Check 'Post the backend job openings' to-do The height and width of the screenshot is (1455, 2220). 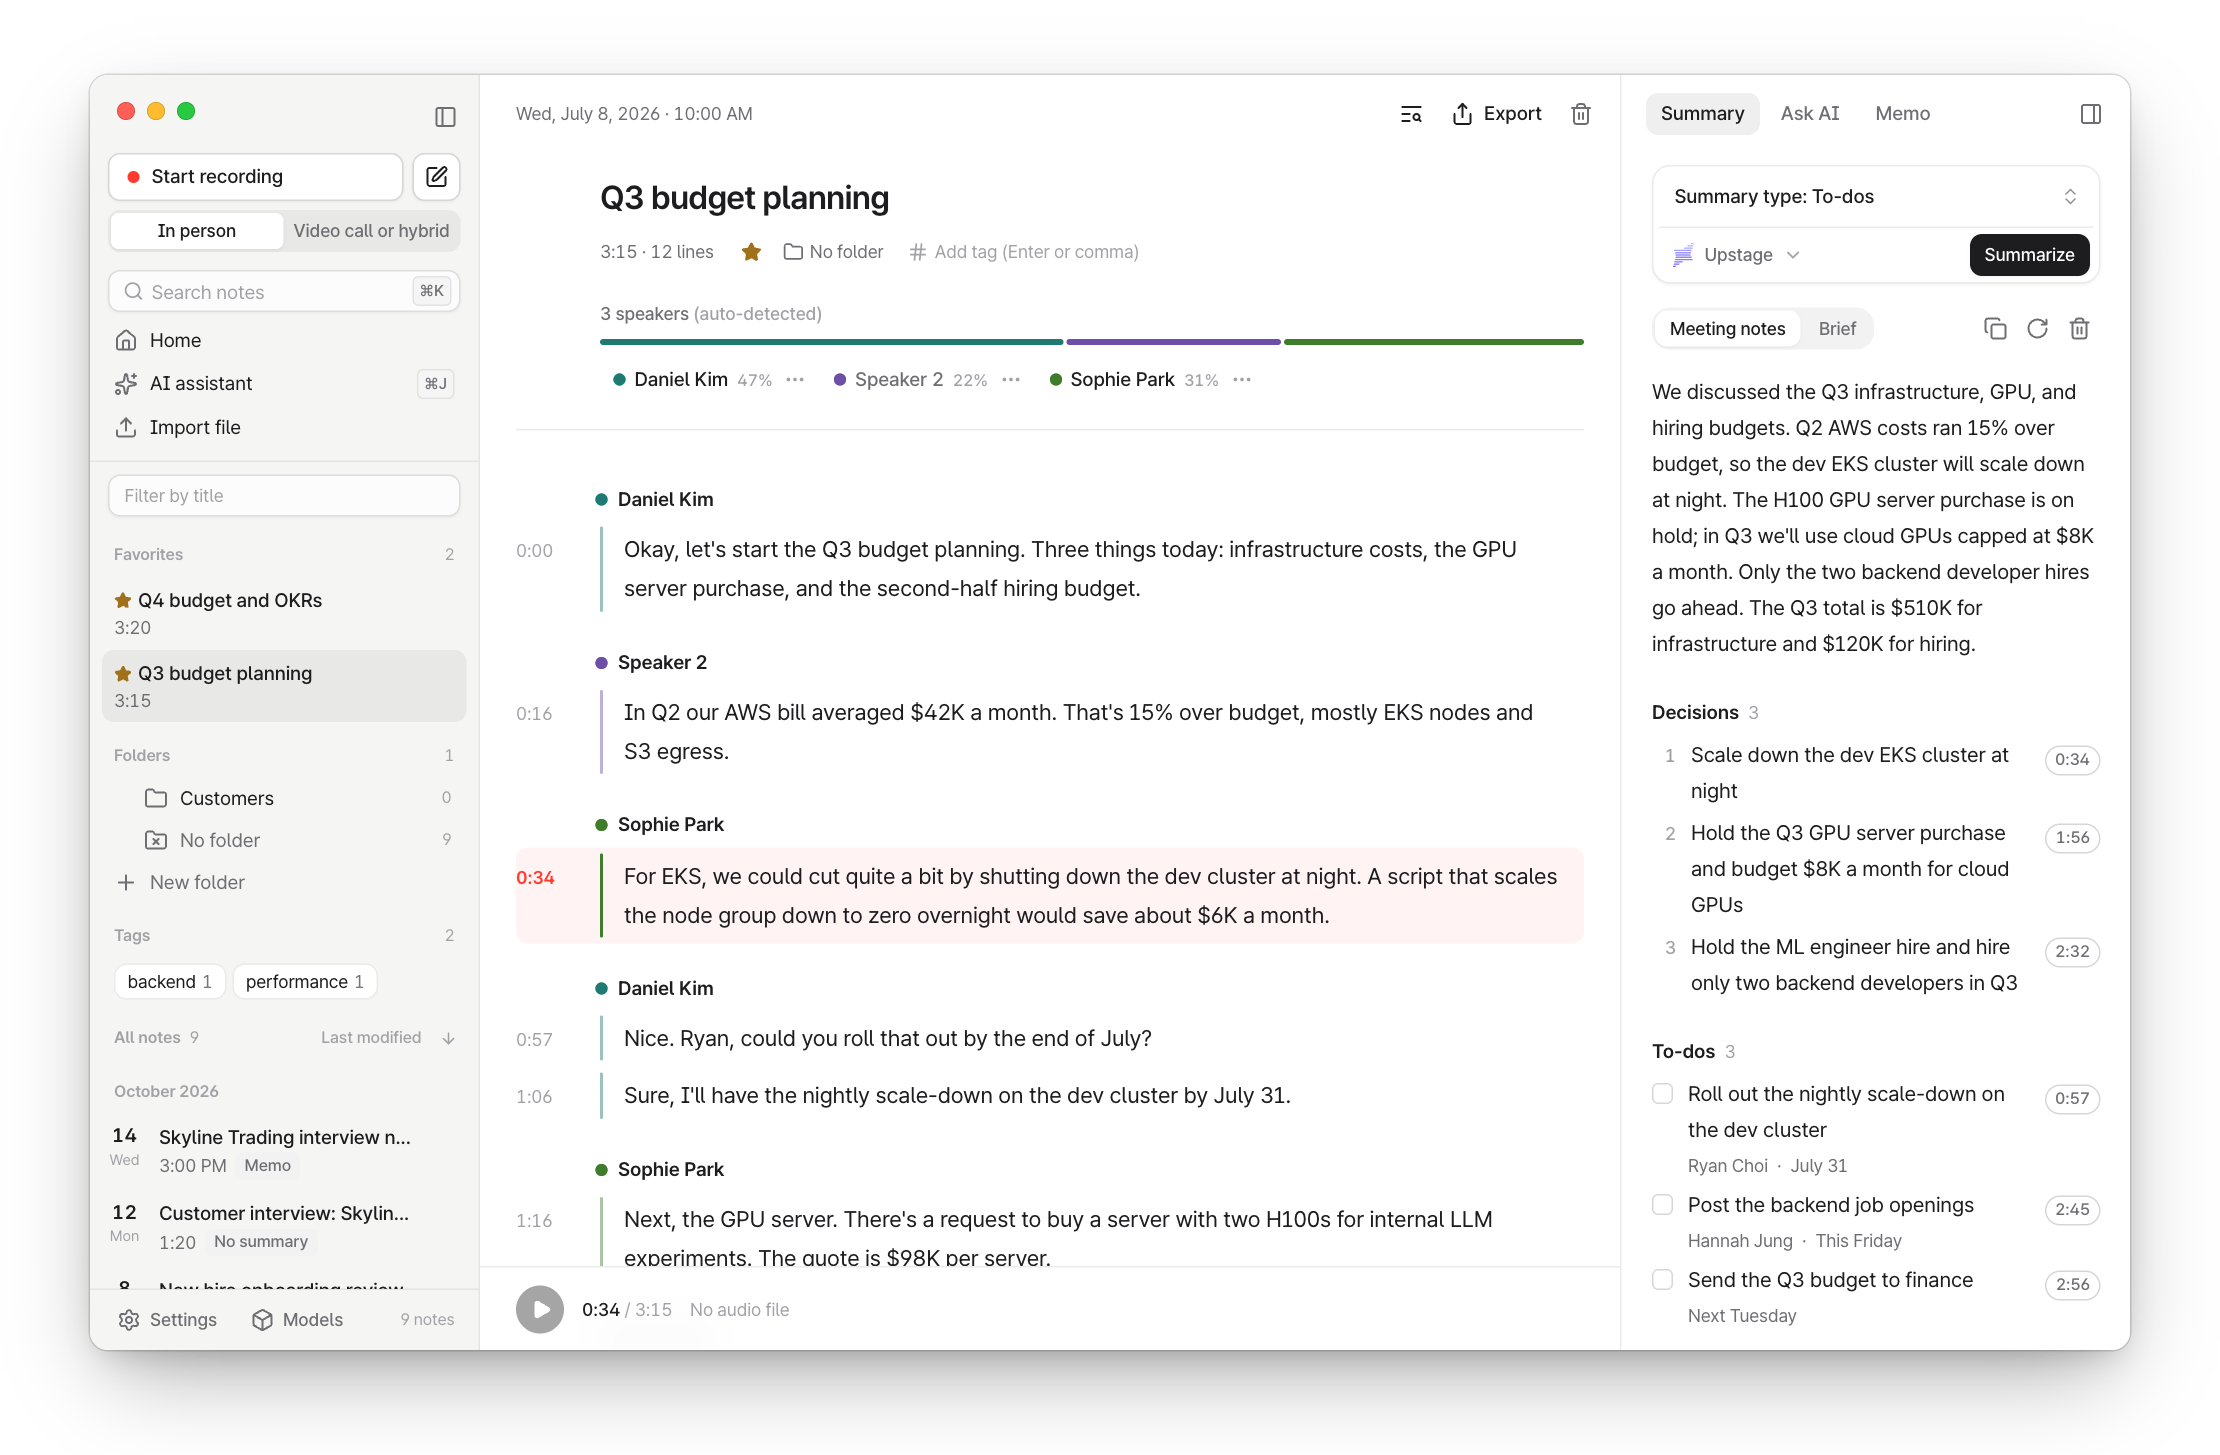[1663, 1205]
